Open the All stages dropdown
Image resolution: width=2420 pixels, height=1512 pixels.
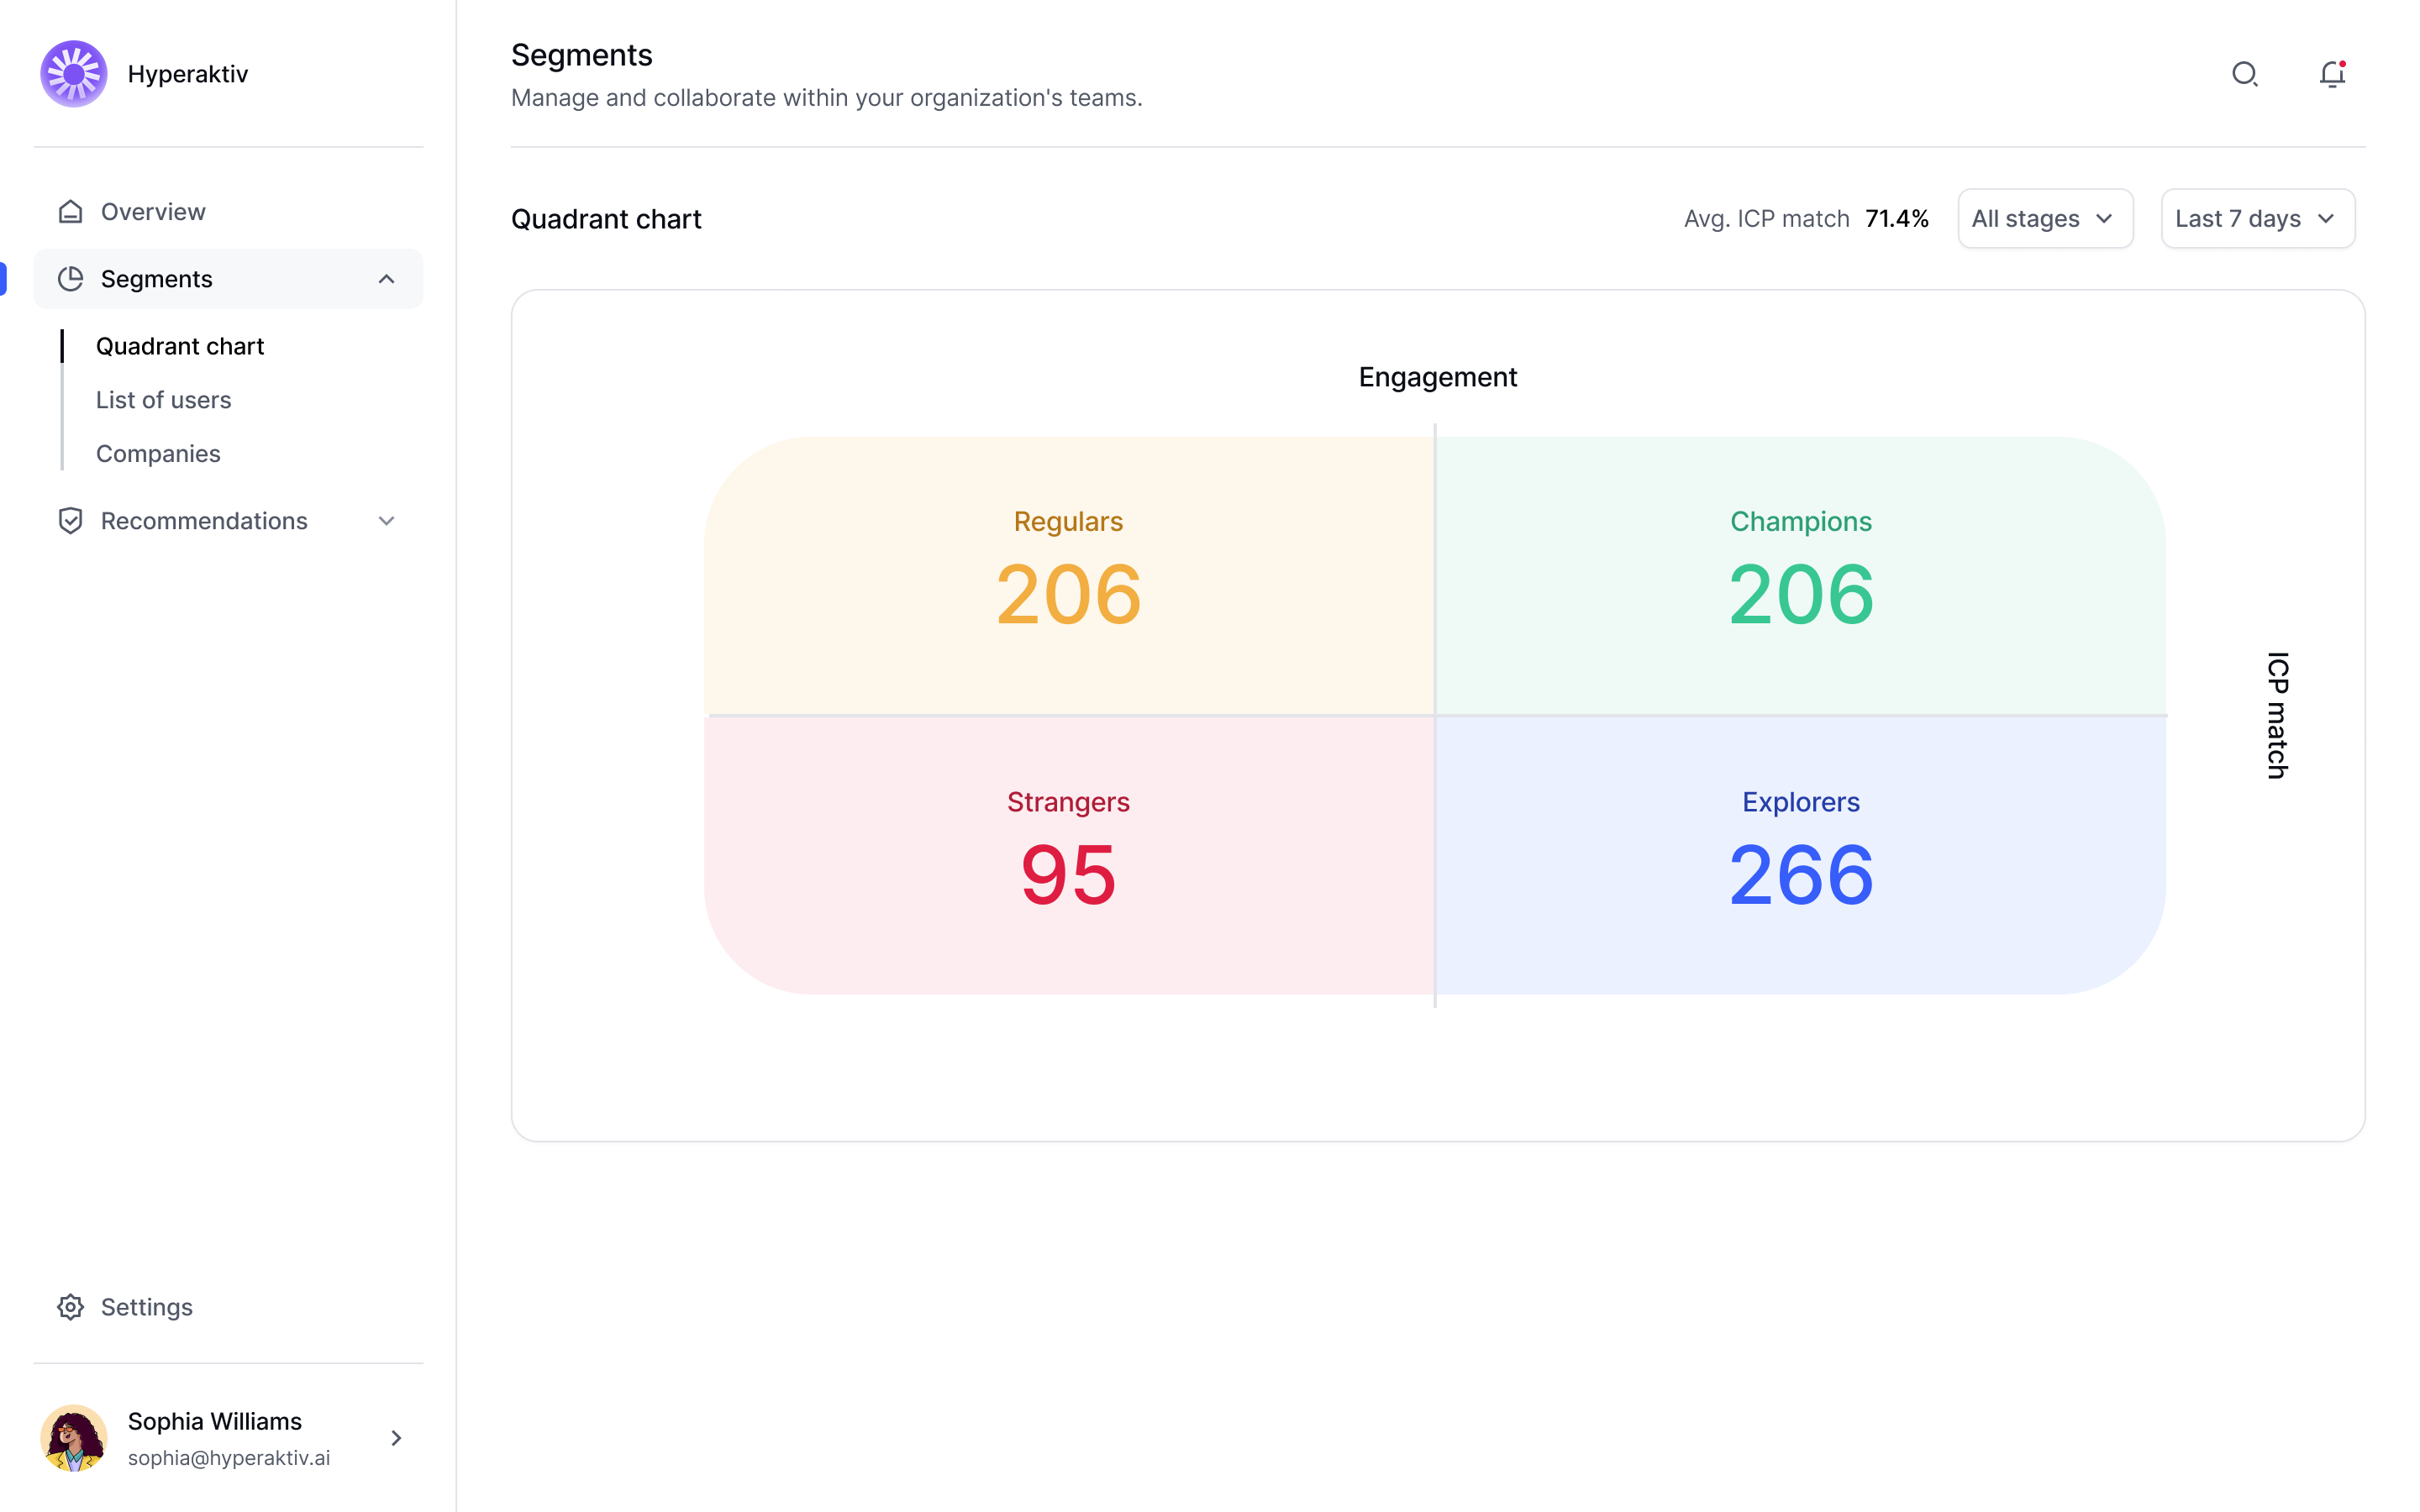coord(2044,219)
